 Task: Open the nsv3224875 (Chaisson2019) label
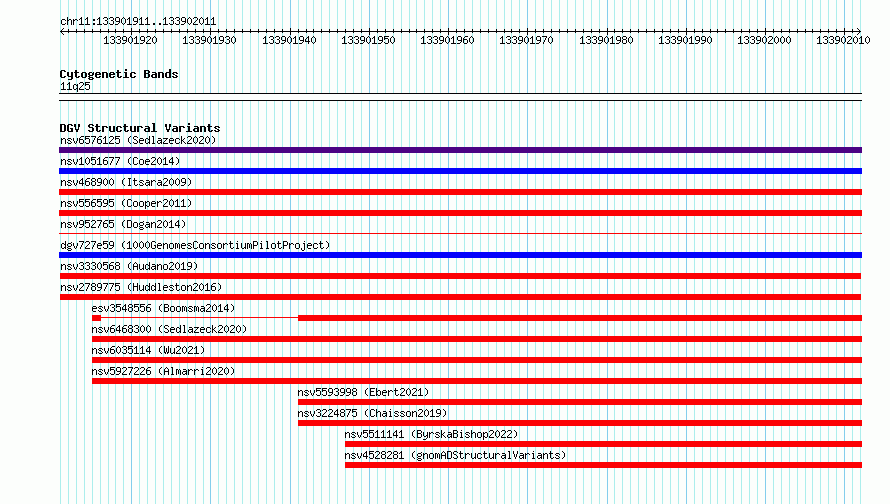372,413
